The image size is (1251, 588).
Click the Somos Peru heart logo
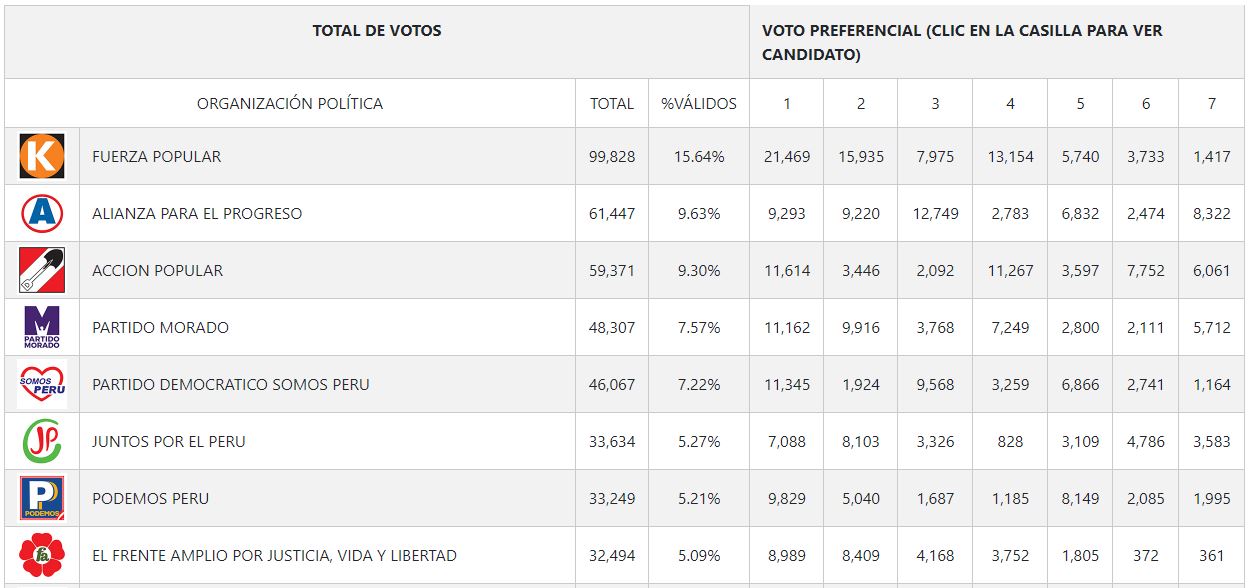(x=42, y=384)
